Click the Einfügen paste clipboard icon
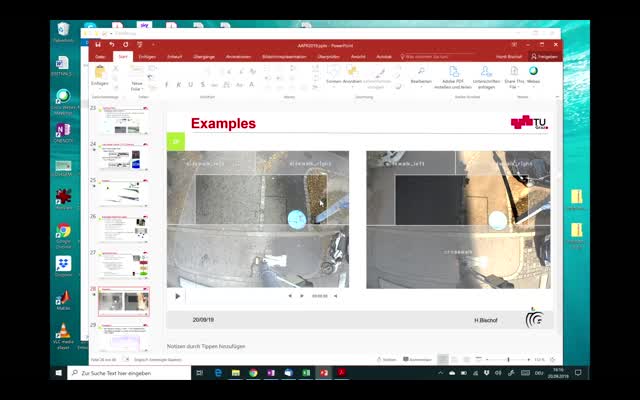 pyautogui.click(x=100, y=72)
